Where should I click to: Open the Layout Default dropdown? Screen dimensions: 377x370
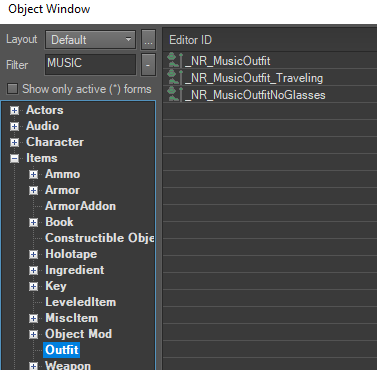[90, 40]
